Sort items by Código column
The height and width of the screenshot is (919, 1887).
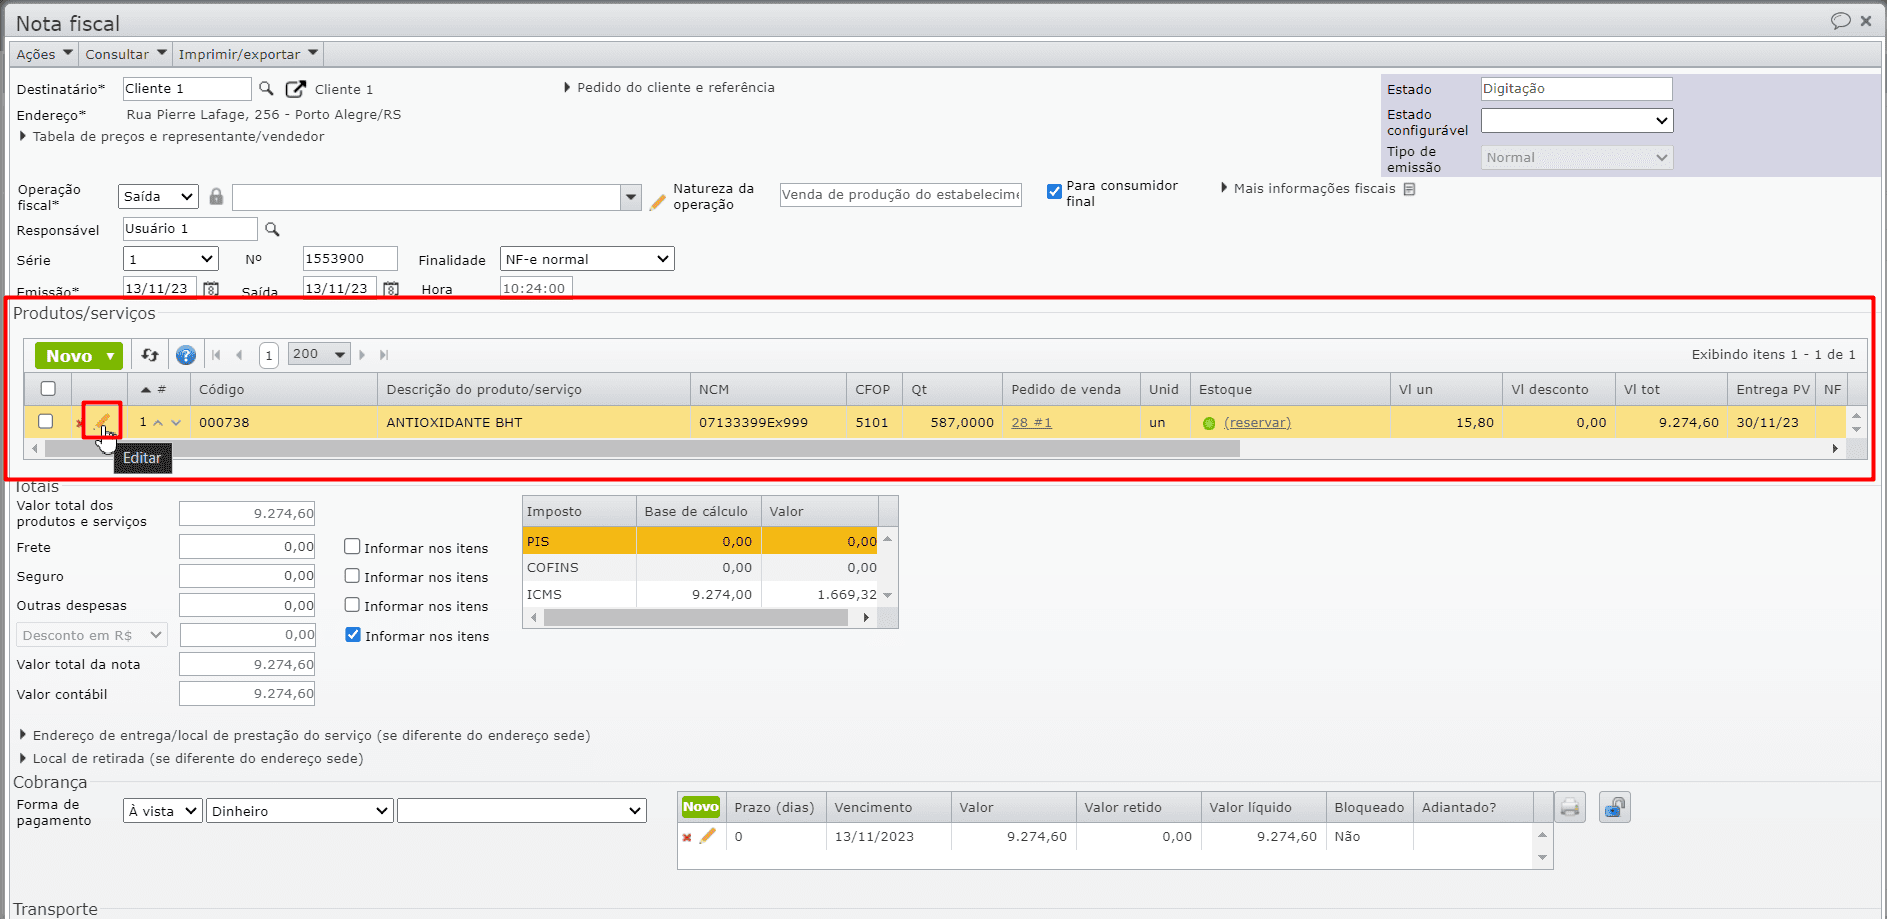[x=283, y=389]
